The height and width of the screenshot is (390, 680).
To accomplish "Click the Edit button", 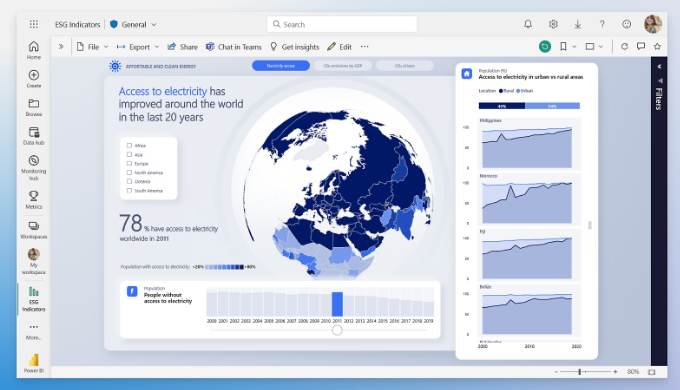I will click(340, 47).
